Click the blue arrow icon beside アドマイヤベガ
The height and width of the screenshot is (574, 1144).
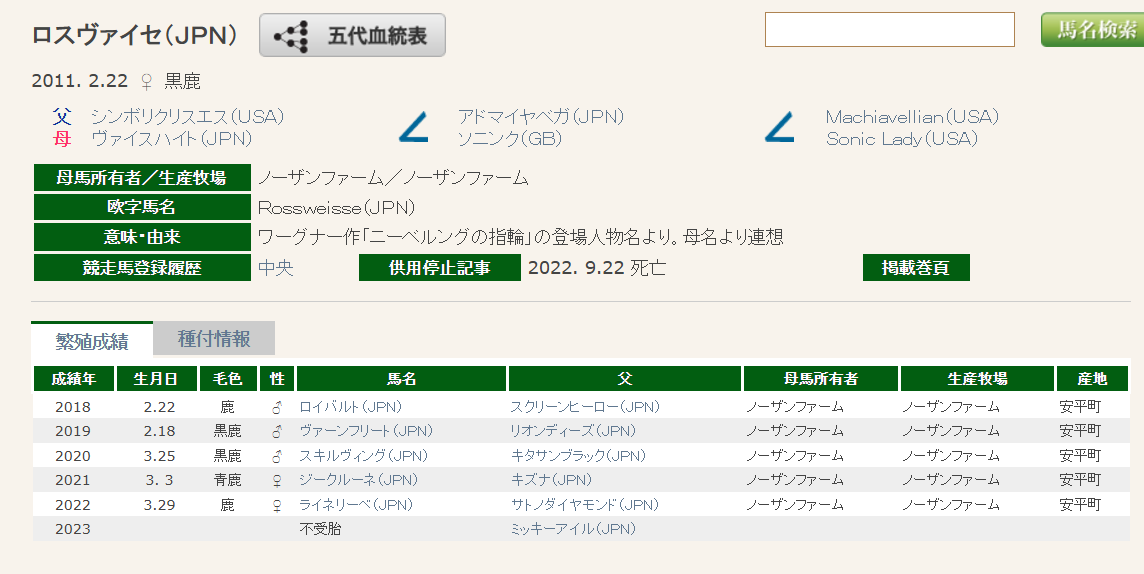tap(413, 128)
